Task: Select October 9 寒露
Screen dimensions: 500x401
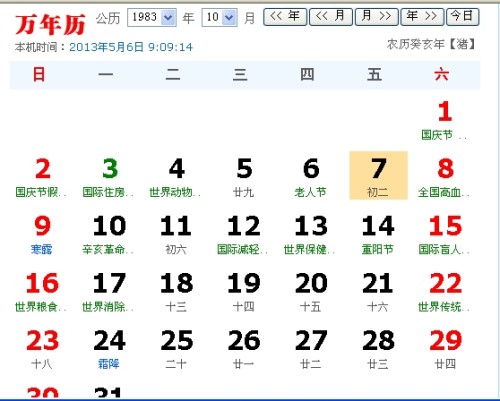Action: click(x=42, y=235)
